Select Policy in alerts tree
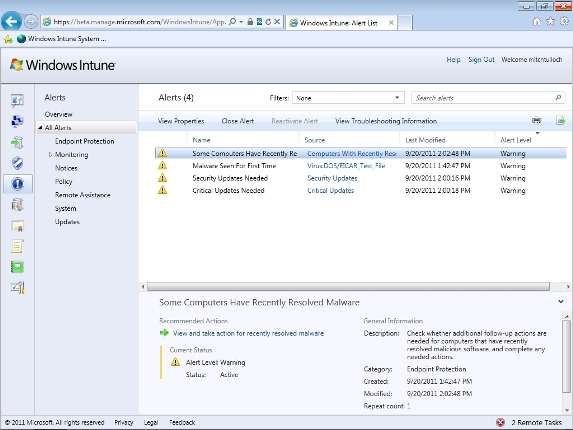Image resolution: width=573 pixels, height=430 pixels. click(64, 182)
